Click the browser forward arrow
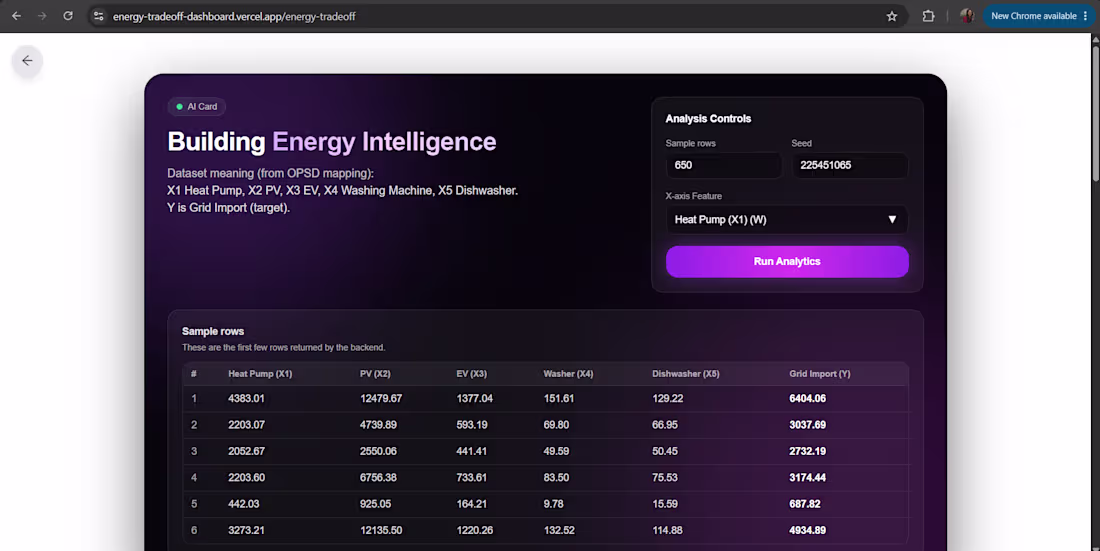 point(42,15)
